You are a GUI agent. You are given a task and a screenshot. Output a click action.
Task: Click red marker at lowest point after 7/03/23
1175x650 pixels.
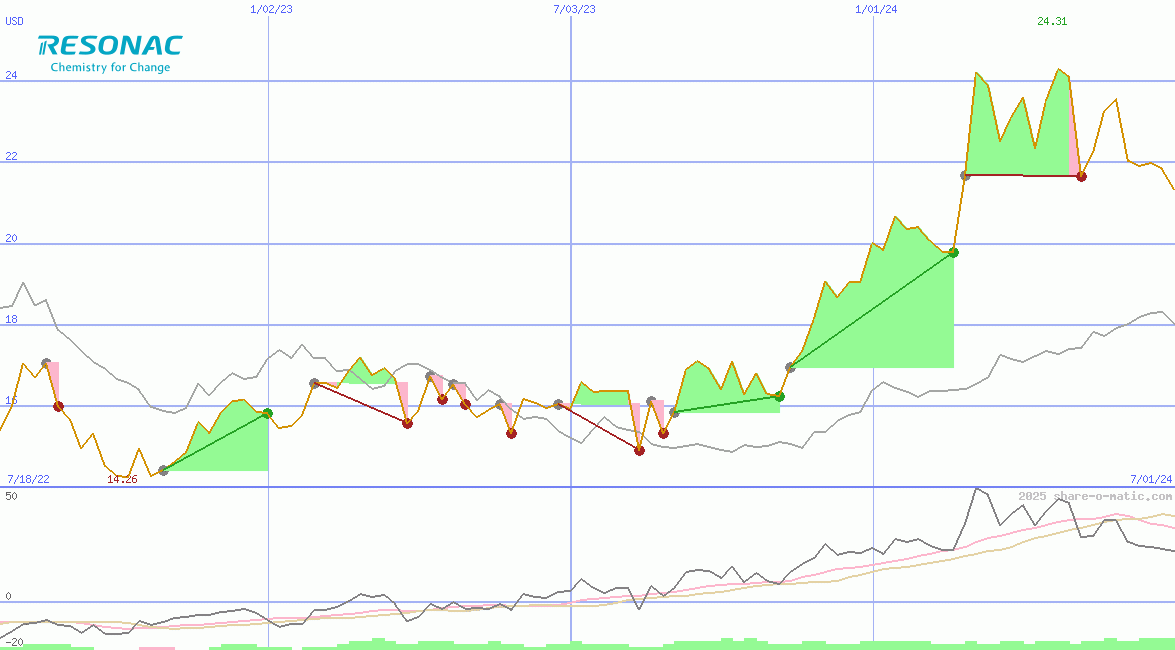click(x=639, y=450)
